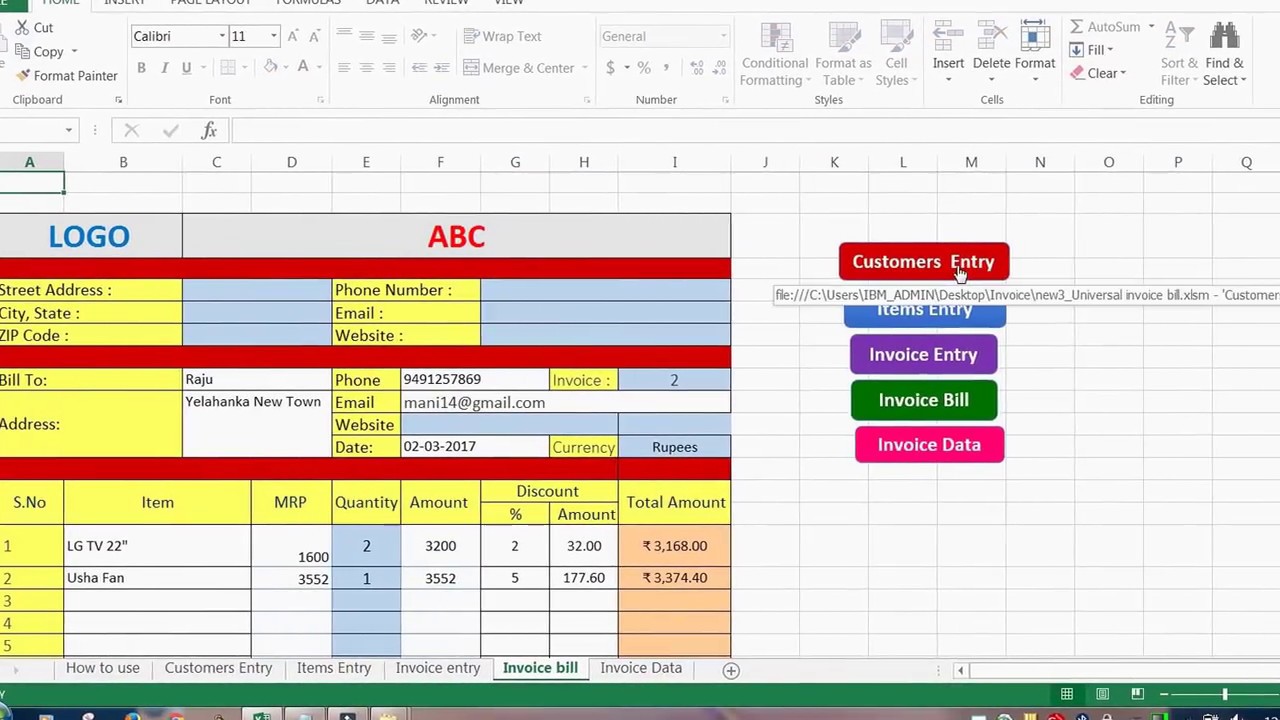Screen dimensions: 1280x720
Task: Open the Copy options arrow
Action: (74, 52)
